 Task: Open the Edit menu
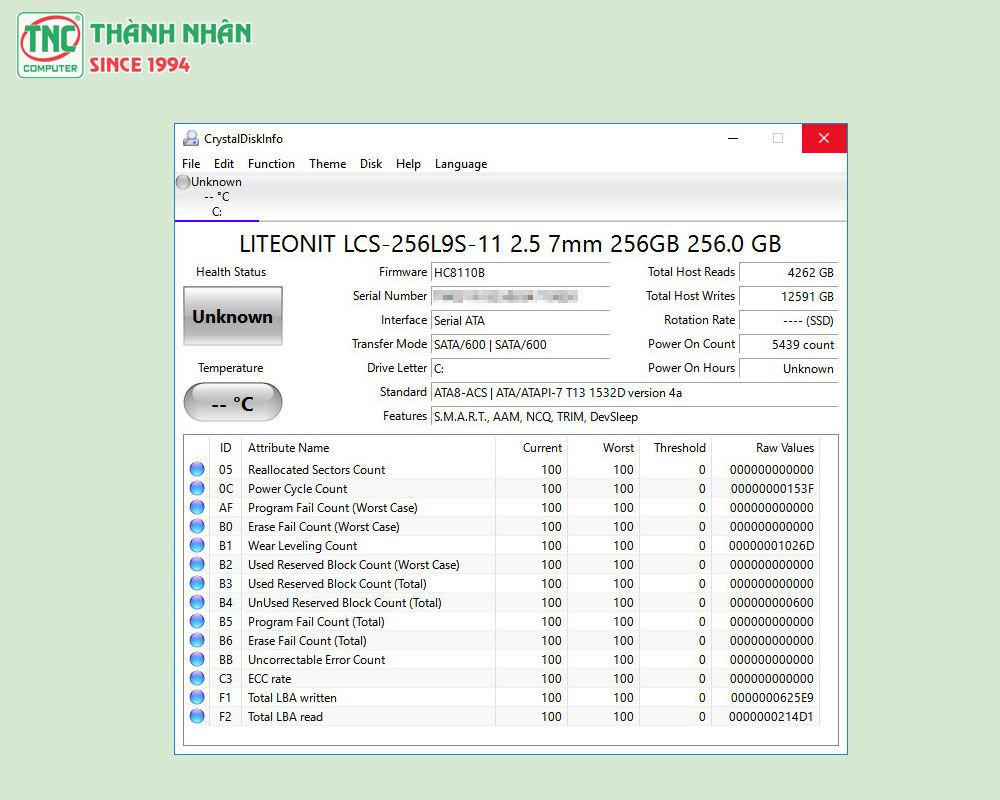[224, 164]
